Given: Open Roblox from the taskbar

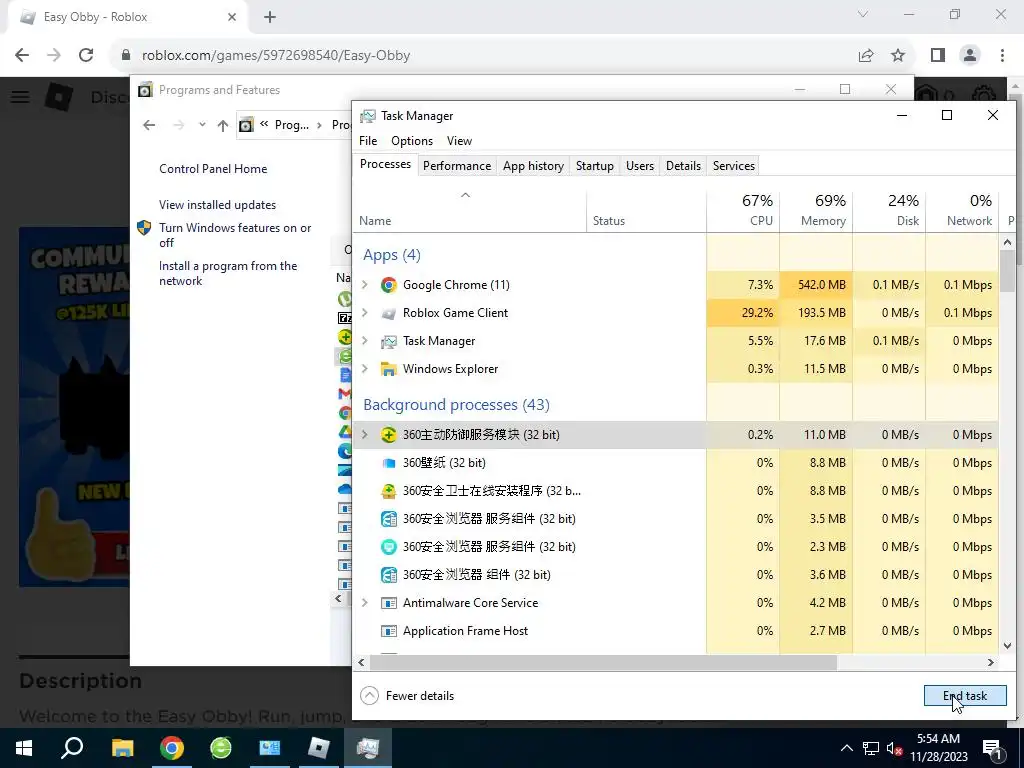Looking at the screenshot, I should (x=319, y=748).
